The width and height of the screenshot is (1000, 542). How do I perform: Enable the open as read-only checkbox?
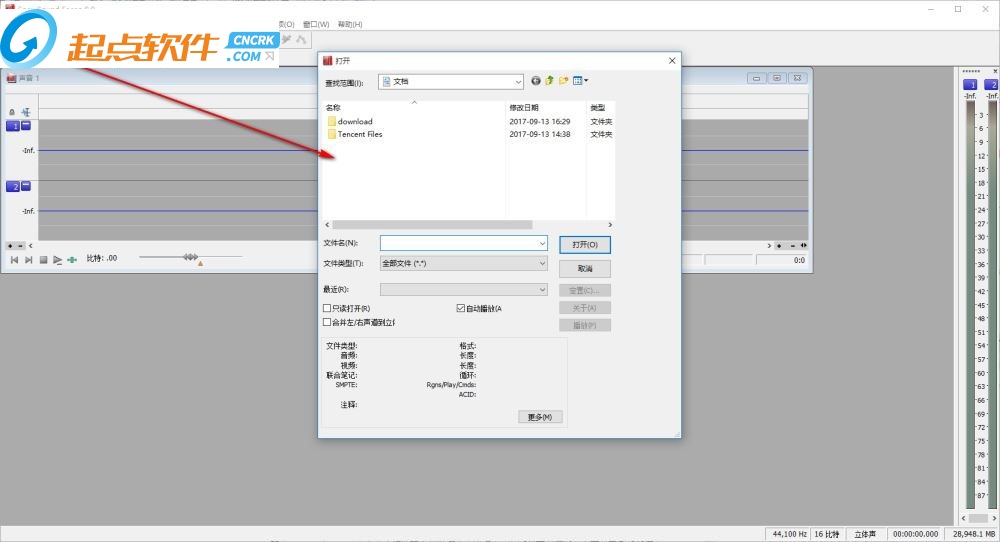tap(327, 309)
